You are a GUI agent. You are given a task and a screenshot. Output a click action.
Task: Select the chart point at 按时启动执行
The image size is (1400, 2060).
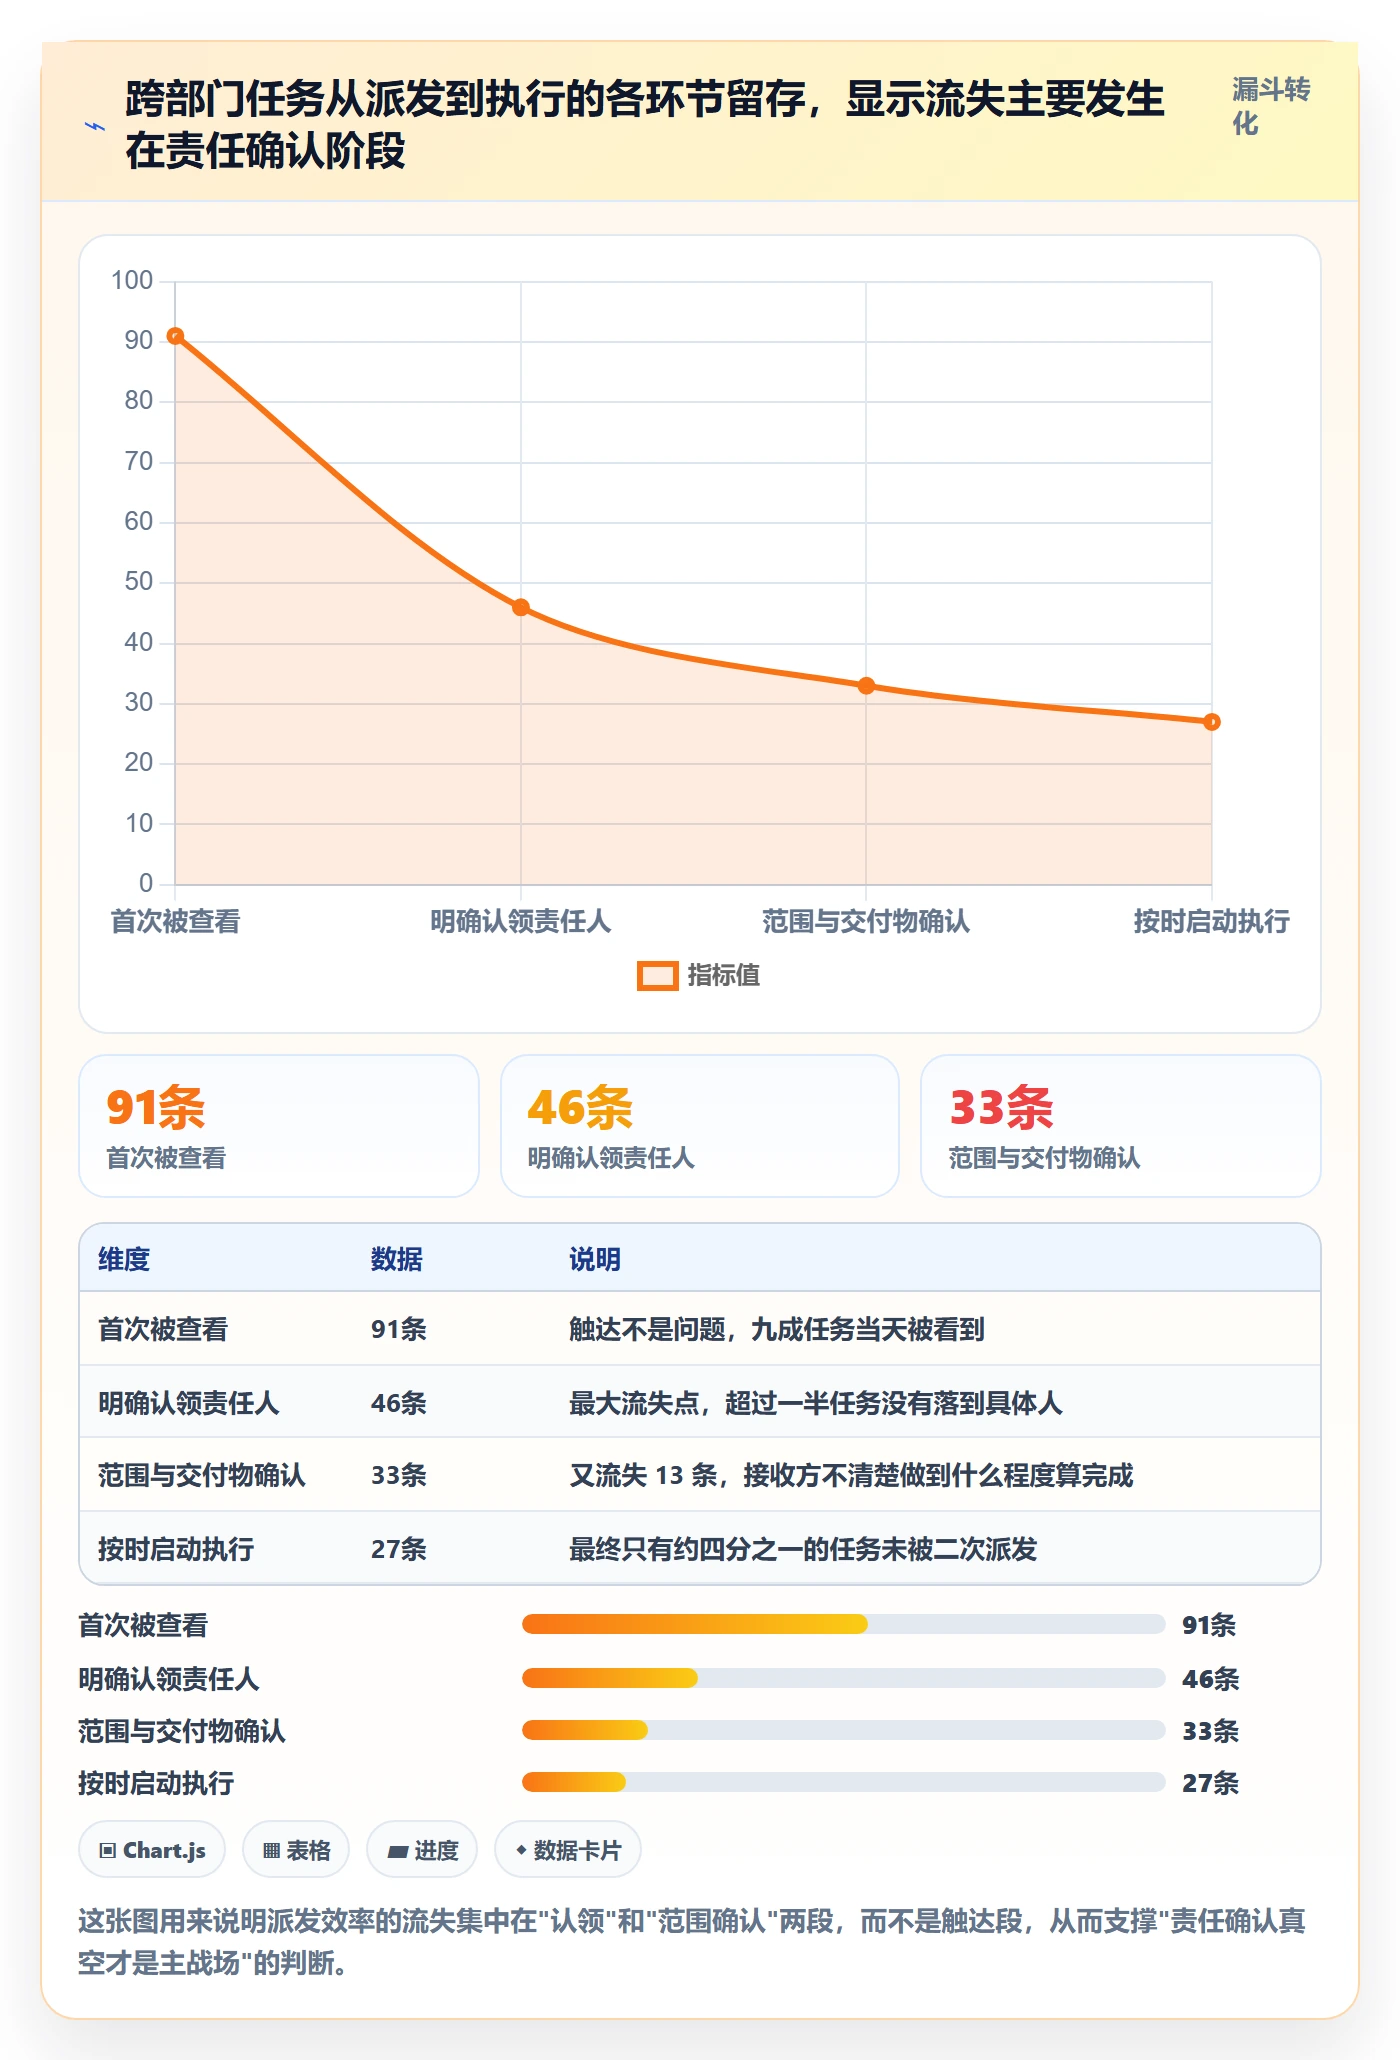coord(1212,722)
